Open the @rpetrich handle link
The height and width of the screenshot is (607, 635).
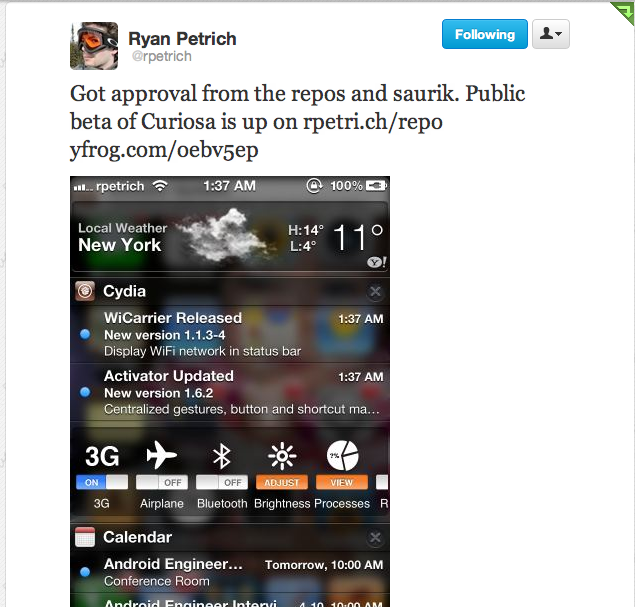(x=162, y=56)
